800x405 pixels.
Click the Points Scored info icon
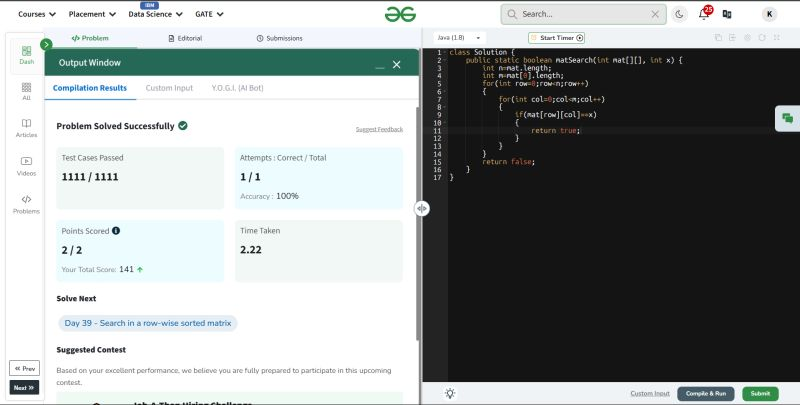116,231
